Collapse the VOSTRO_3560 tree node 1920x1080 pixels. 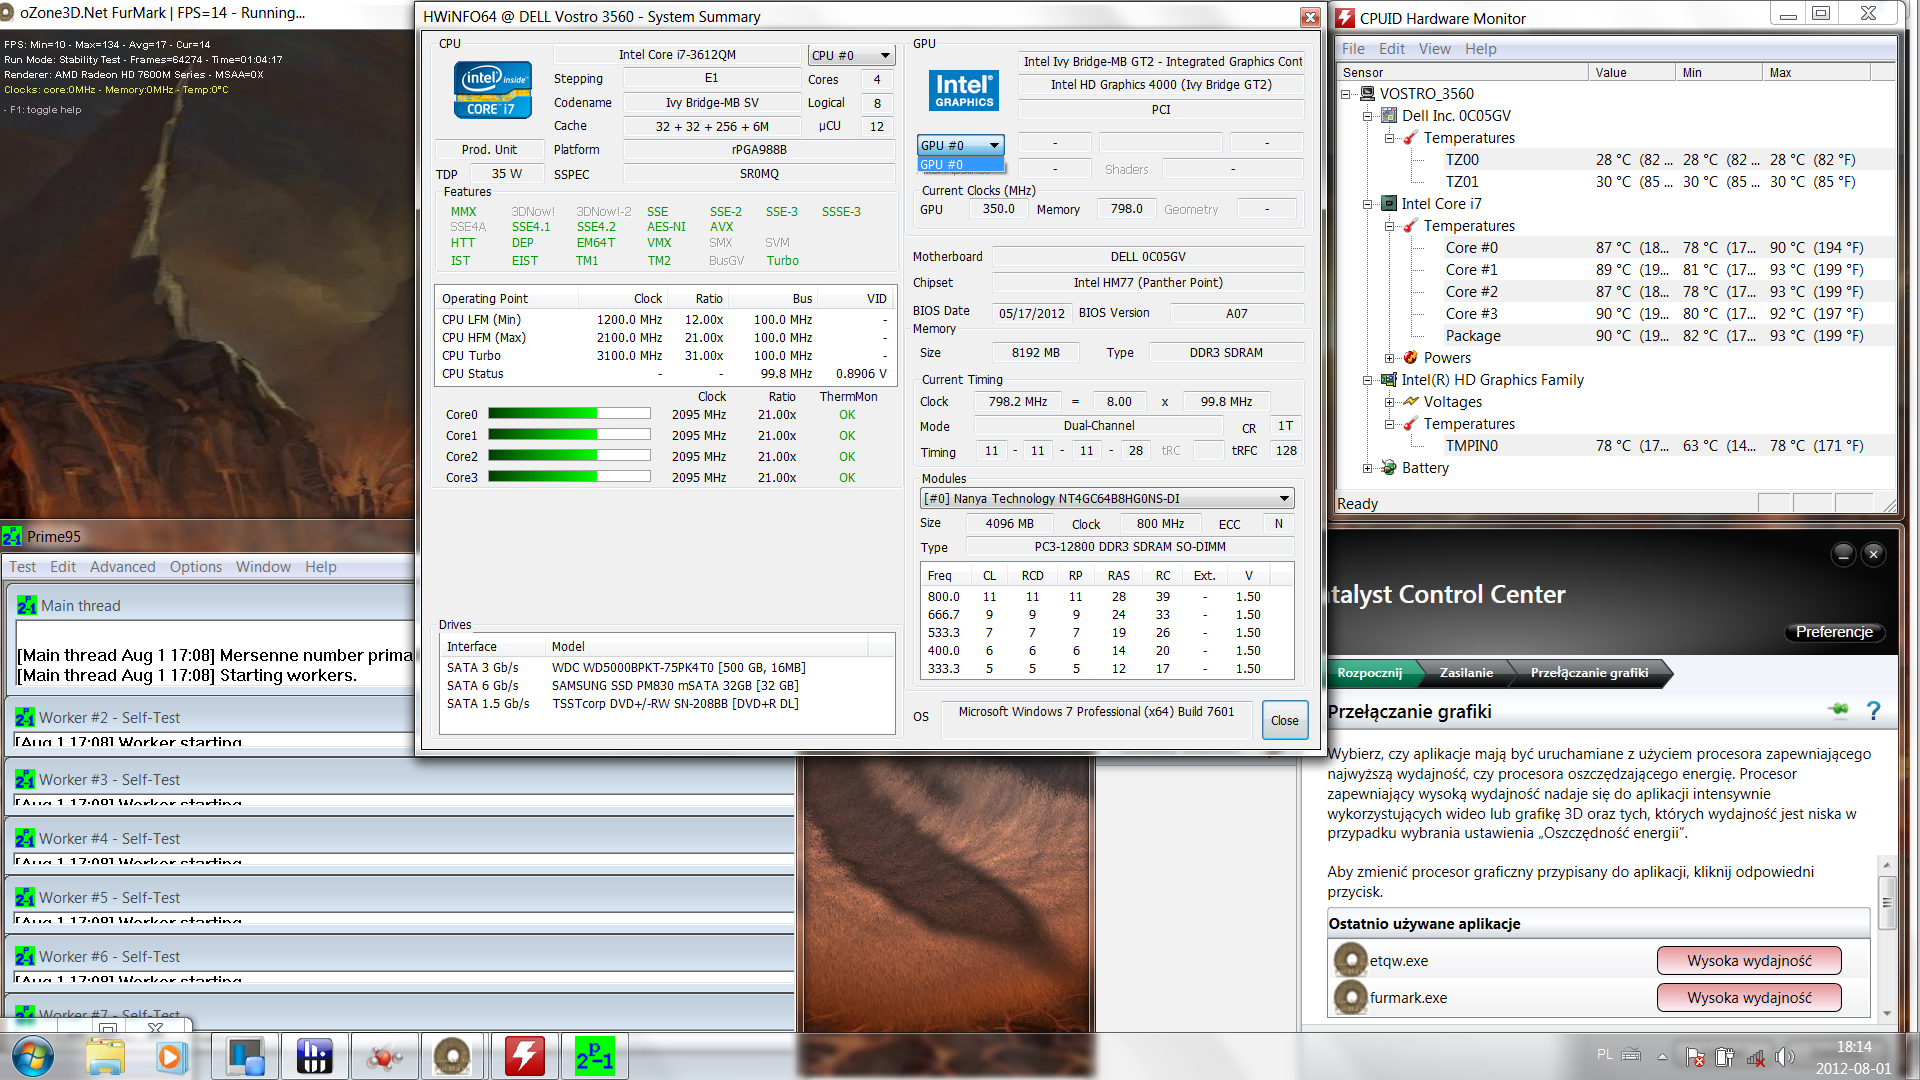(1346, 94)
